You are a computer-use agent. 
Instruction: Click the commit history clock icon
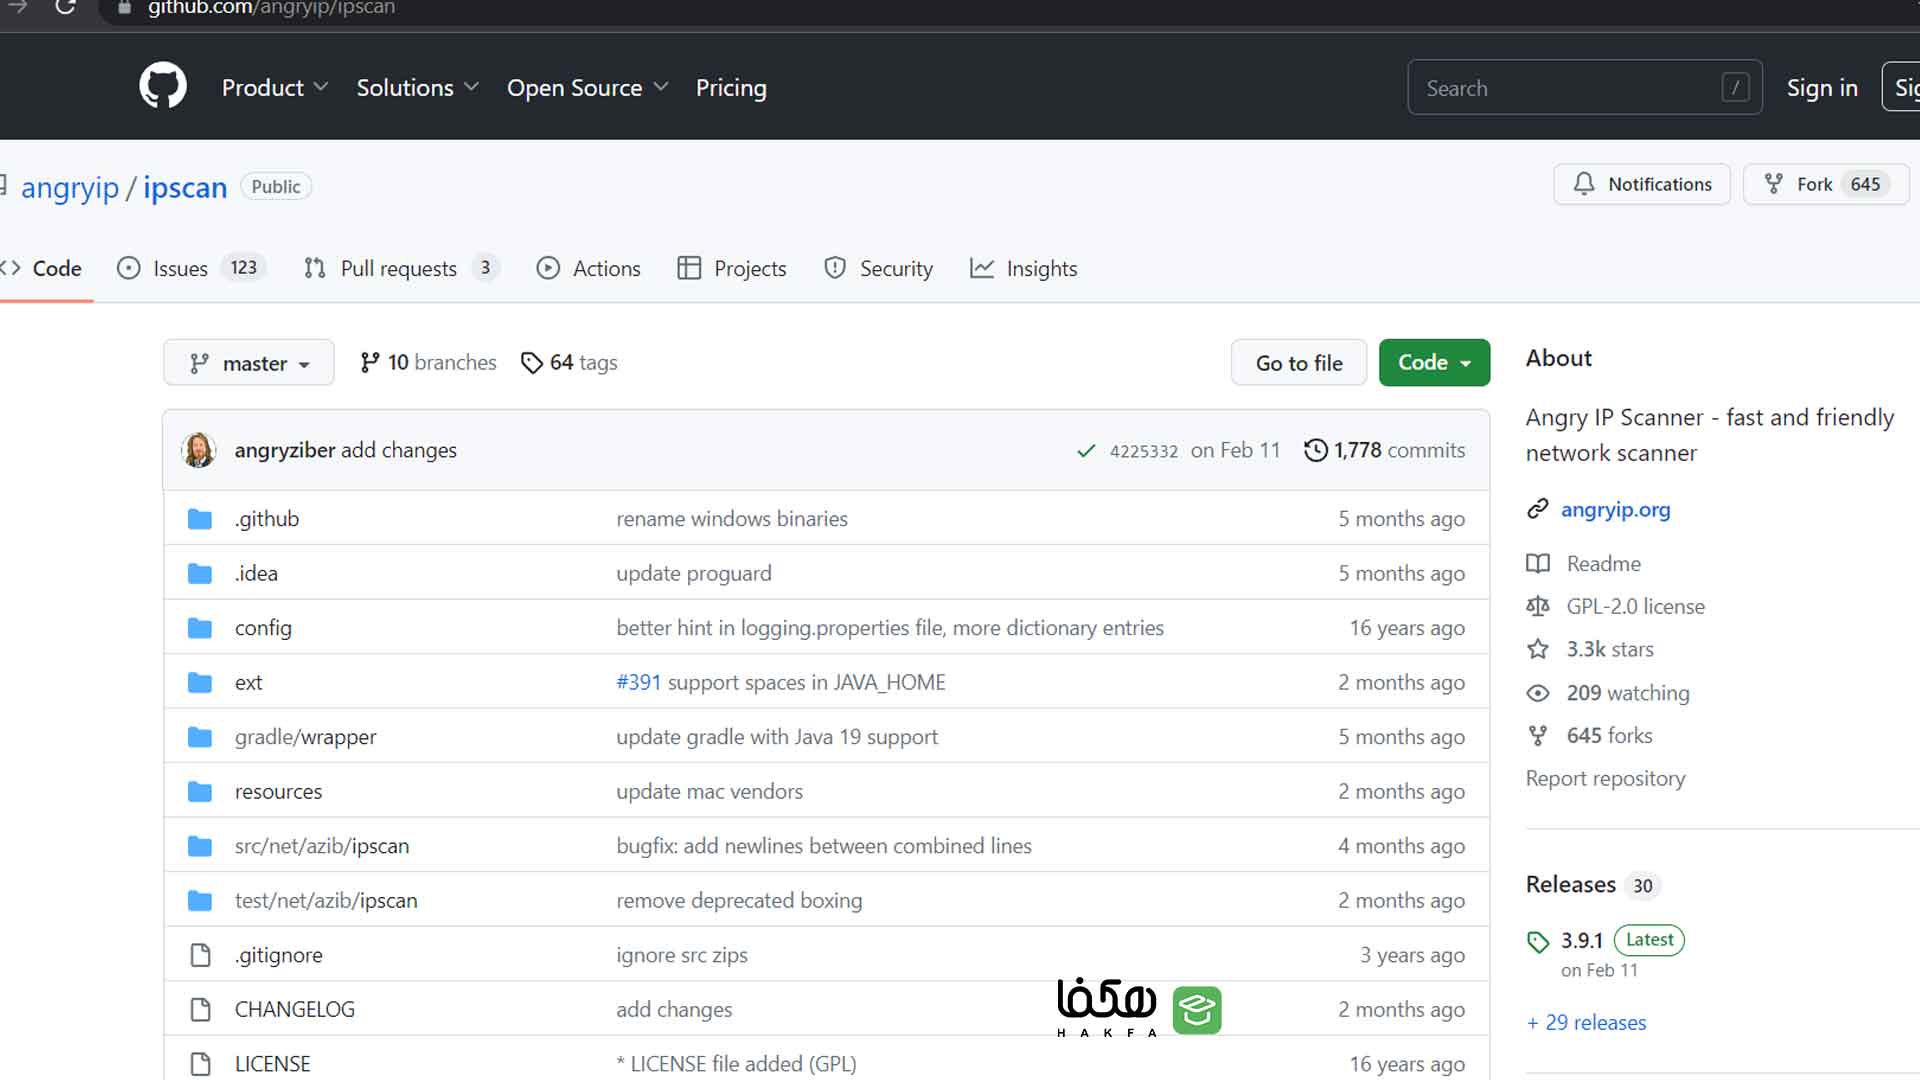pyautogui.click(x=1316, y=450)
